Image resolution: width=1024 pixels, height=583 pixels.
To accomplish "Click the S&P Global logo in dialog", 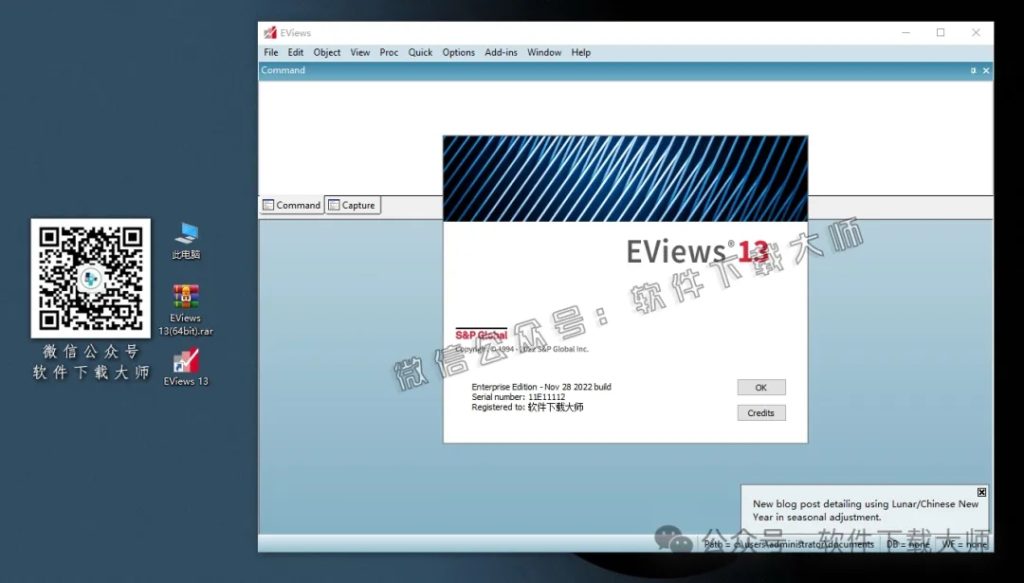I will [480, 332].
